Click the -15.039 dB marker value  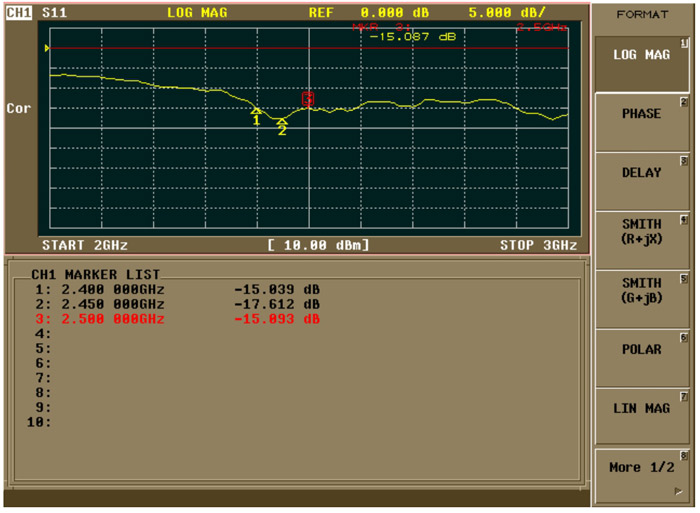coord(277,289)
